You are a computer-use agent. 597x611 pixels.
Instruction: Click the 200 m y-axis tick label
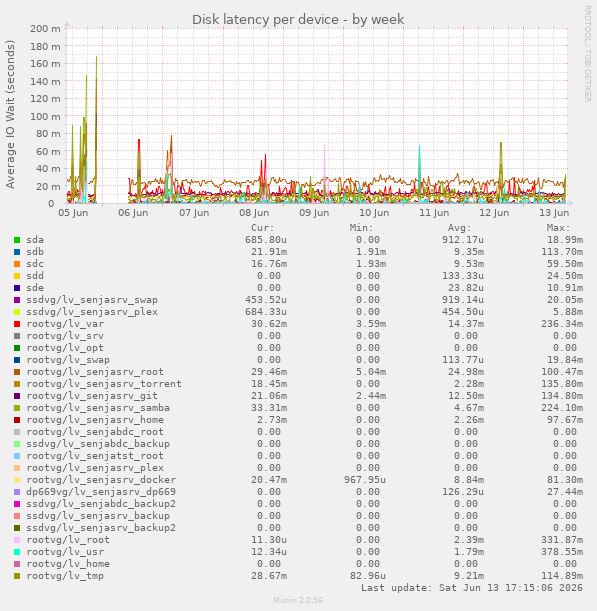45,28
